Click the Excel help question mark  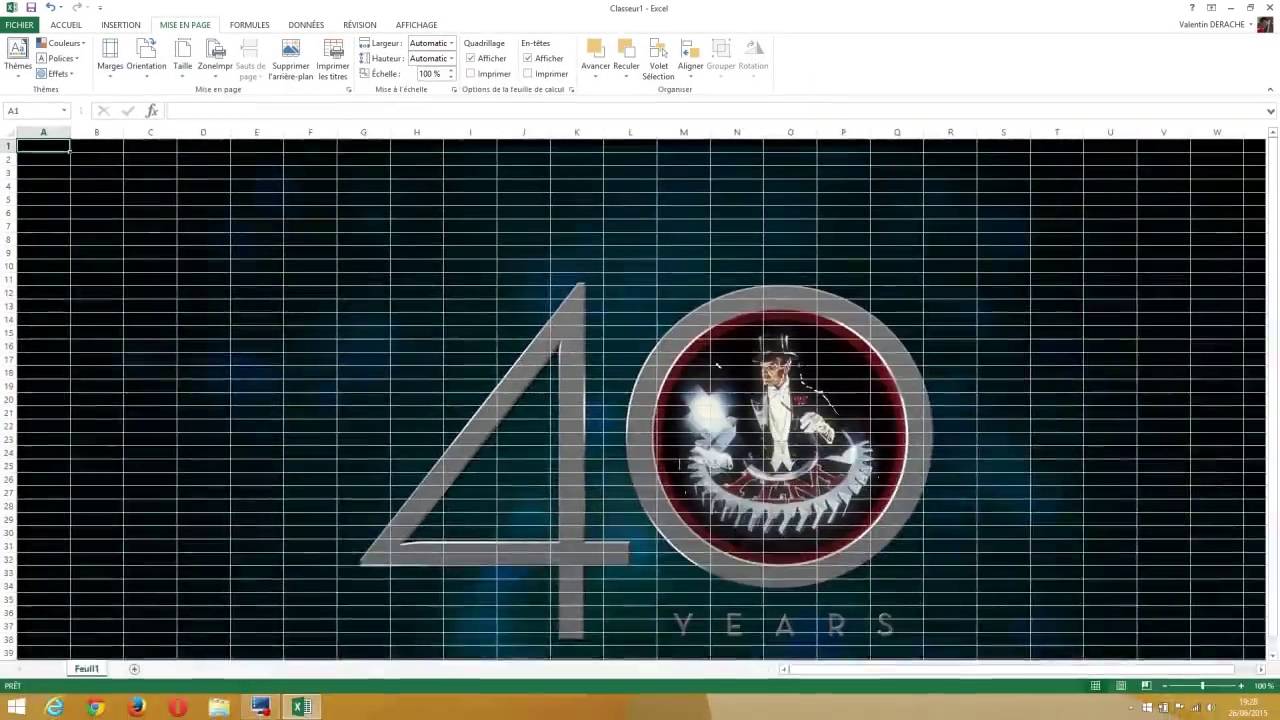(1192, 8)
